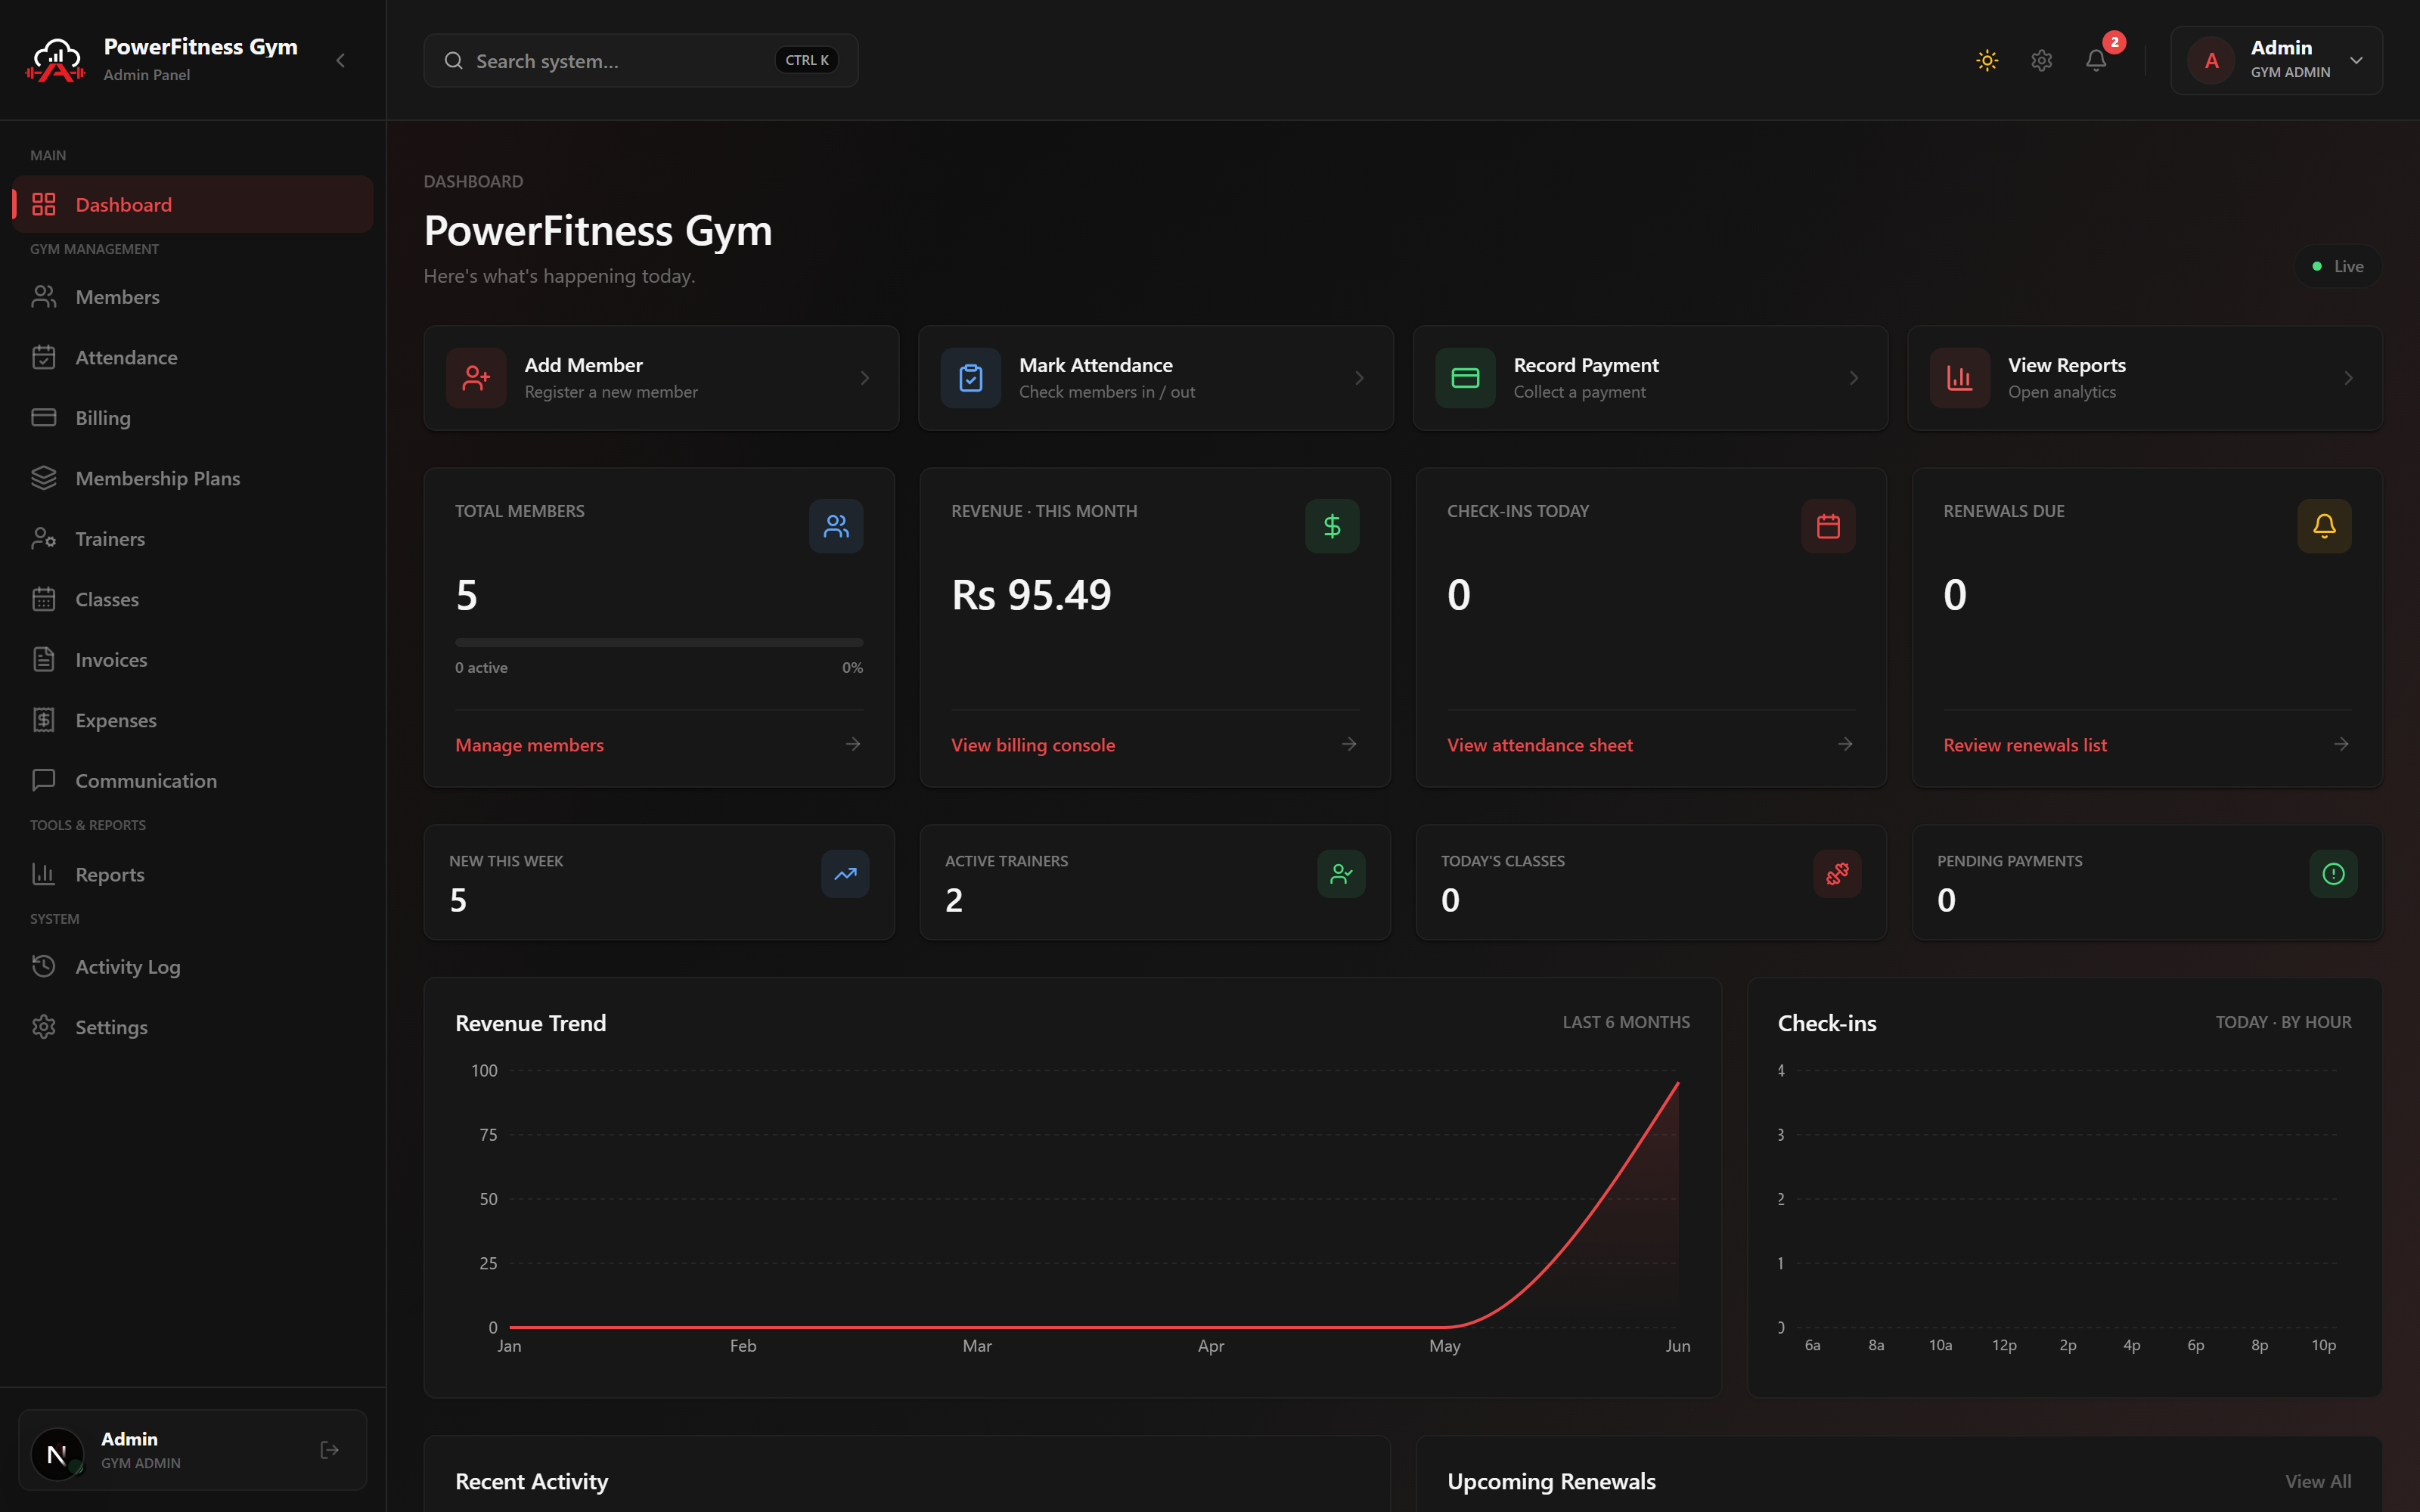Click the Renewals Due bell icon

(x=2324, y=526)
